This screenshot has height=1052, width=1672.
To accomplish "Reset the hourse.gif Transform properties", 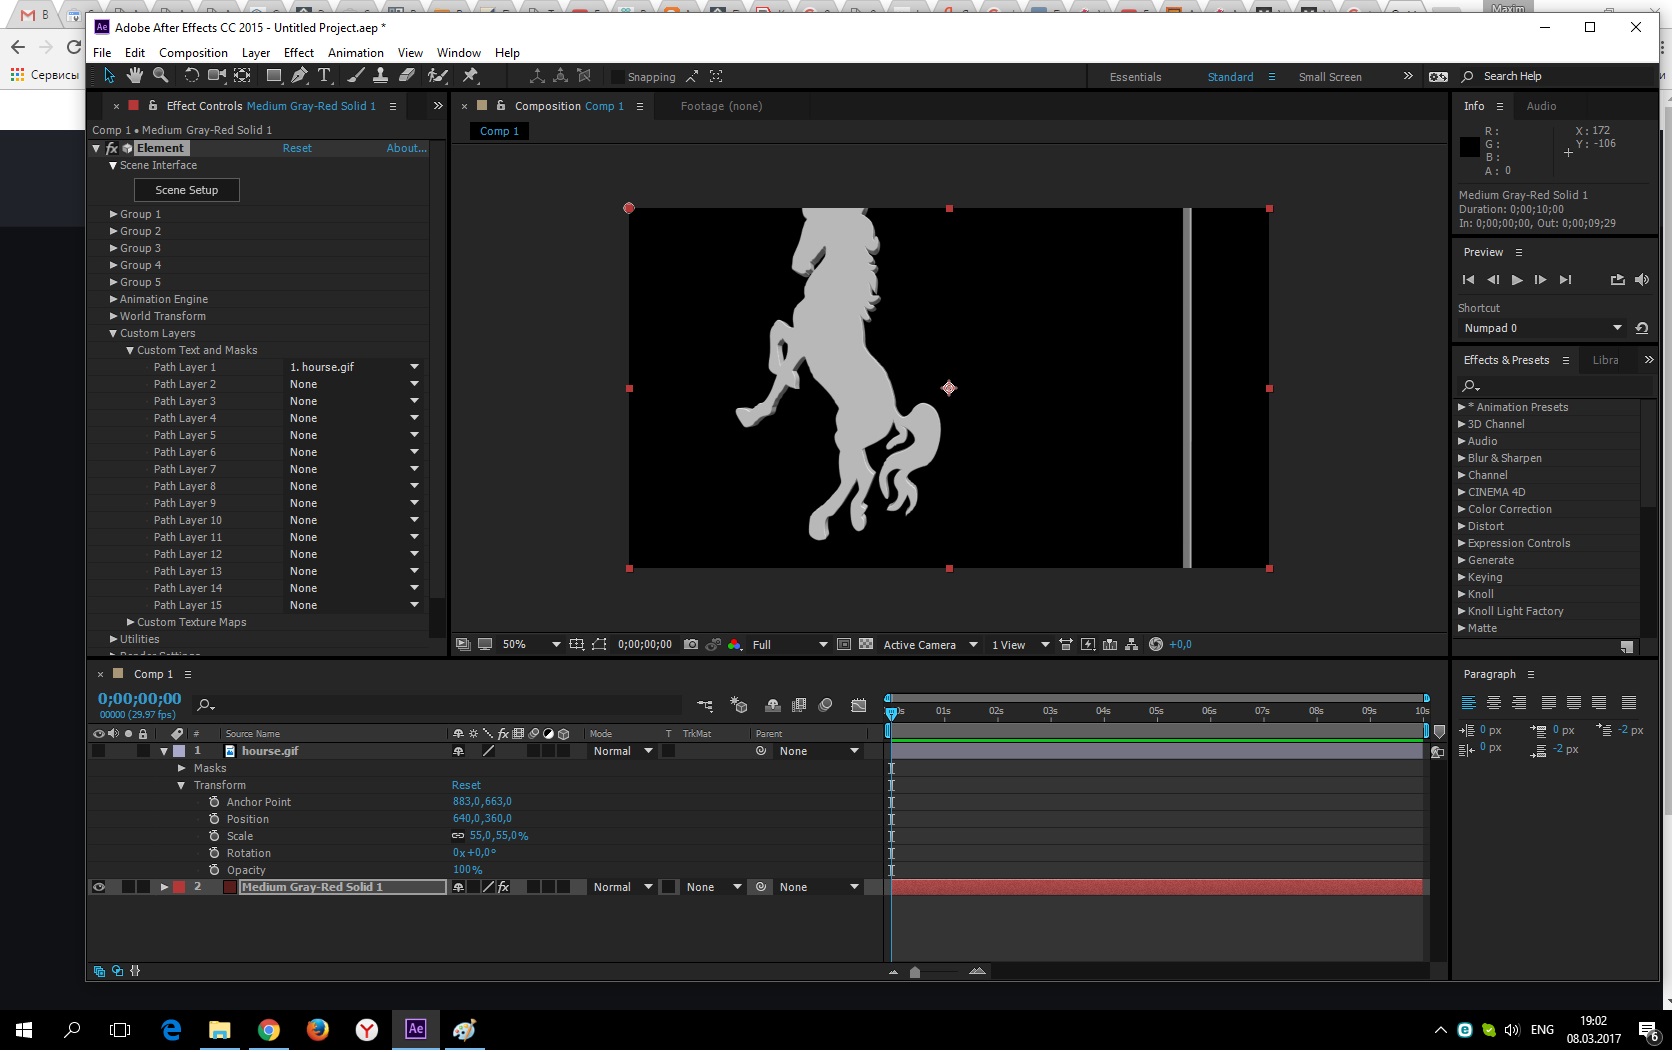I will pyautogui.click(x=466, y=785).
